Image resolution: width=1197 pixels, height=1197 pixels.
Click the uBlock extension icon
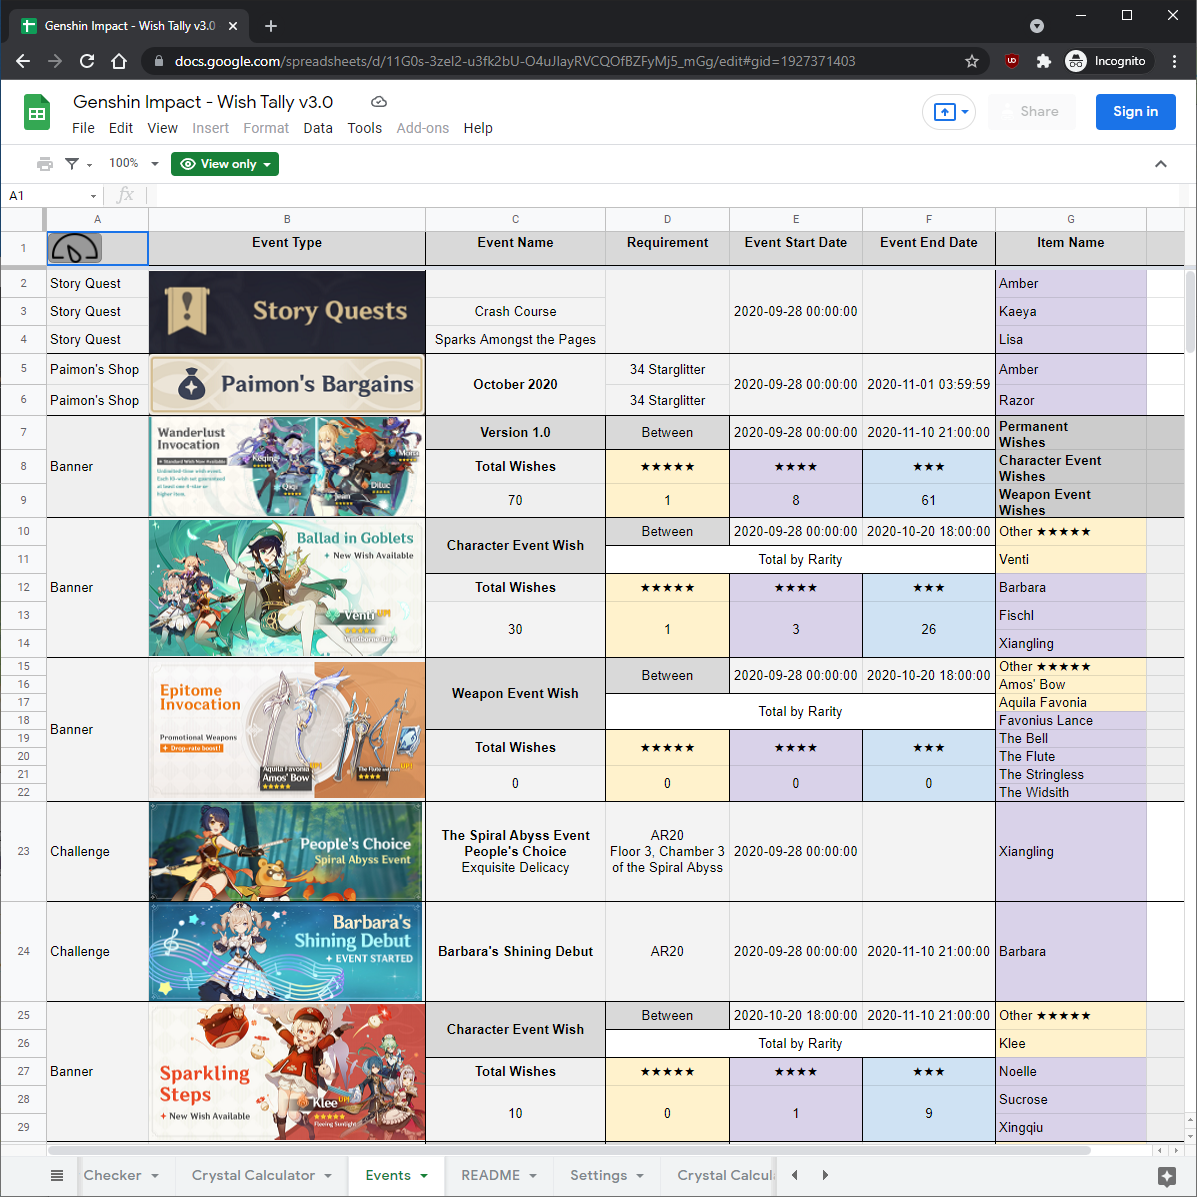1011,61
